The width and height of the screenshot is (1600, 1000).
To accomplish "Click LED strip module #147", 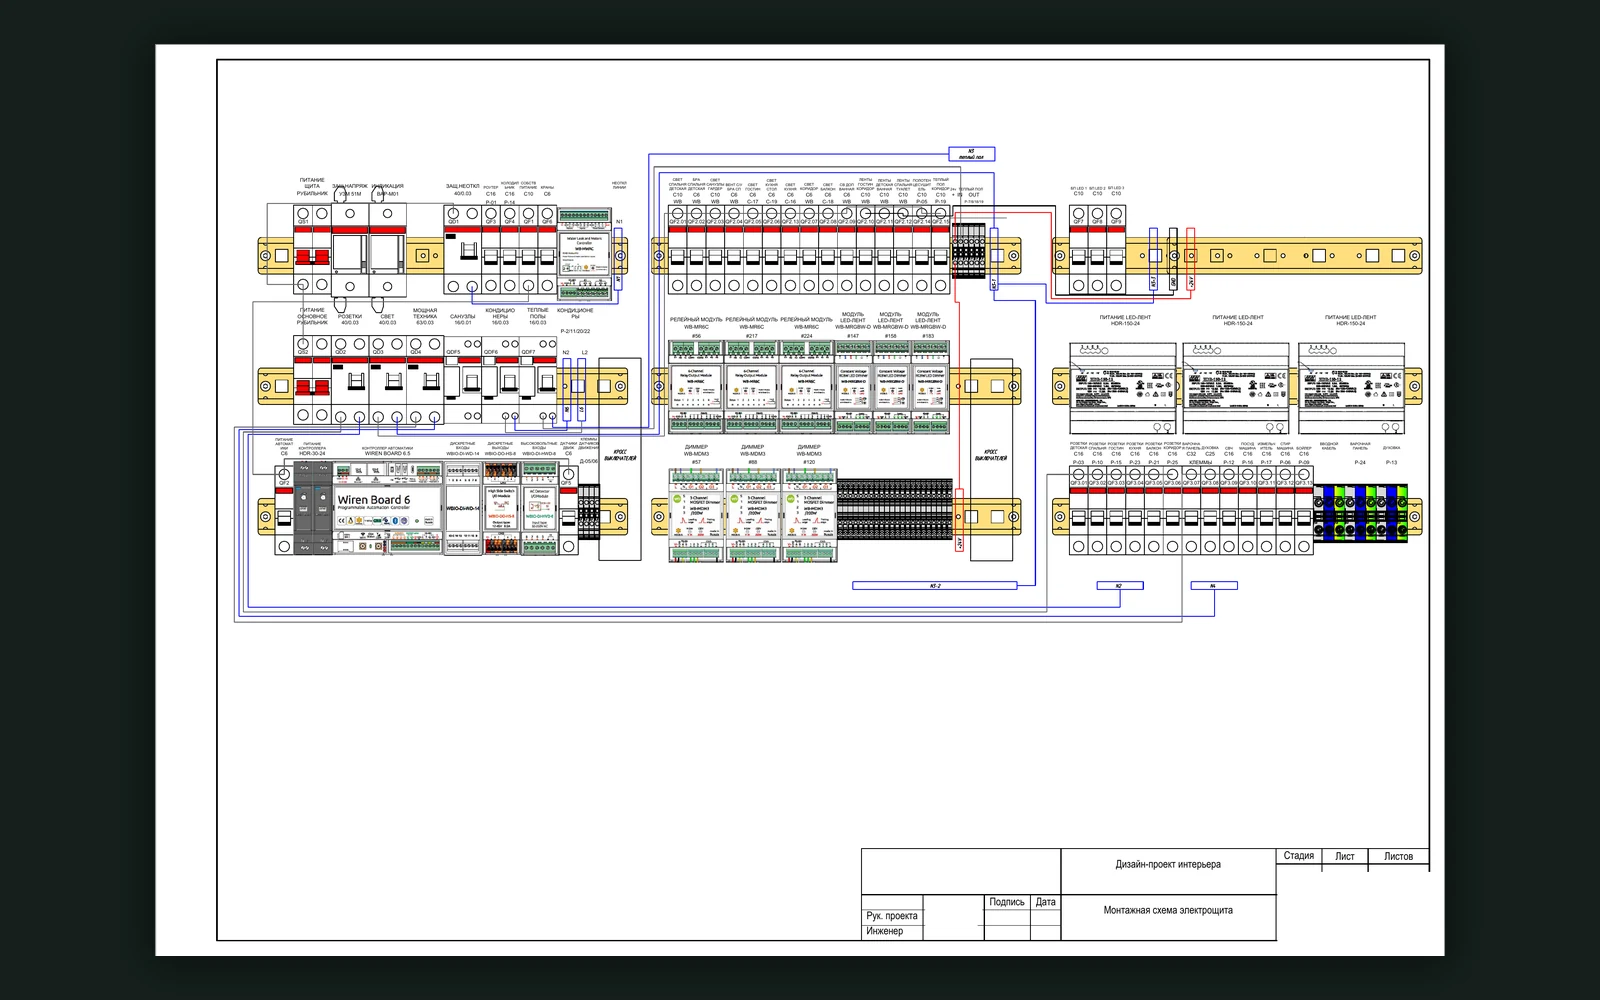I will point(853,386).
